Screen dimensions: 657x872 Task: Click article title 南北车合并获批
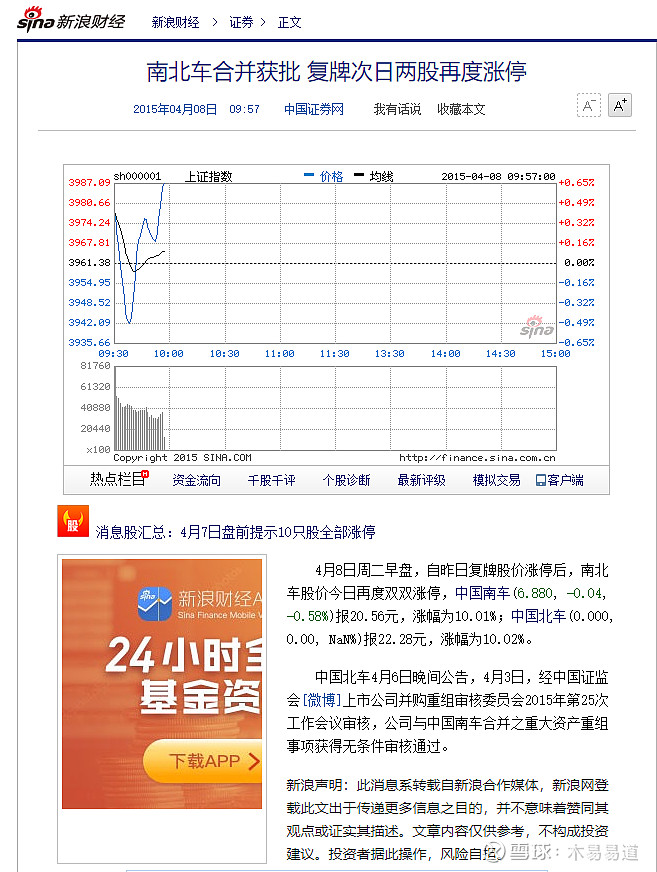pos(336,72)
